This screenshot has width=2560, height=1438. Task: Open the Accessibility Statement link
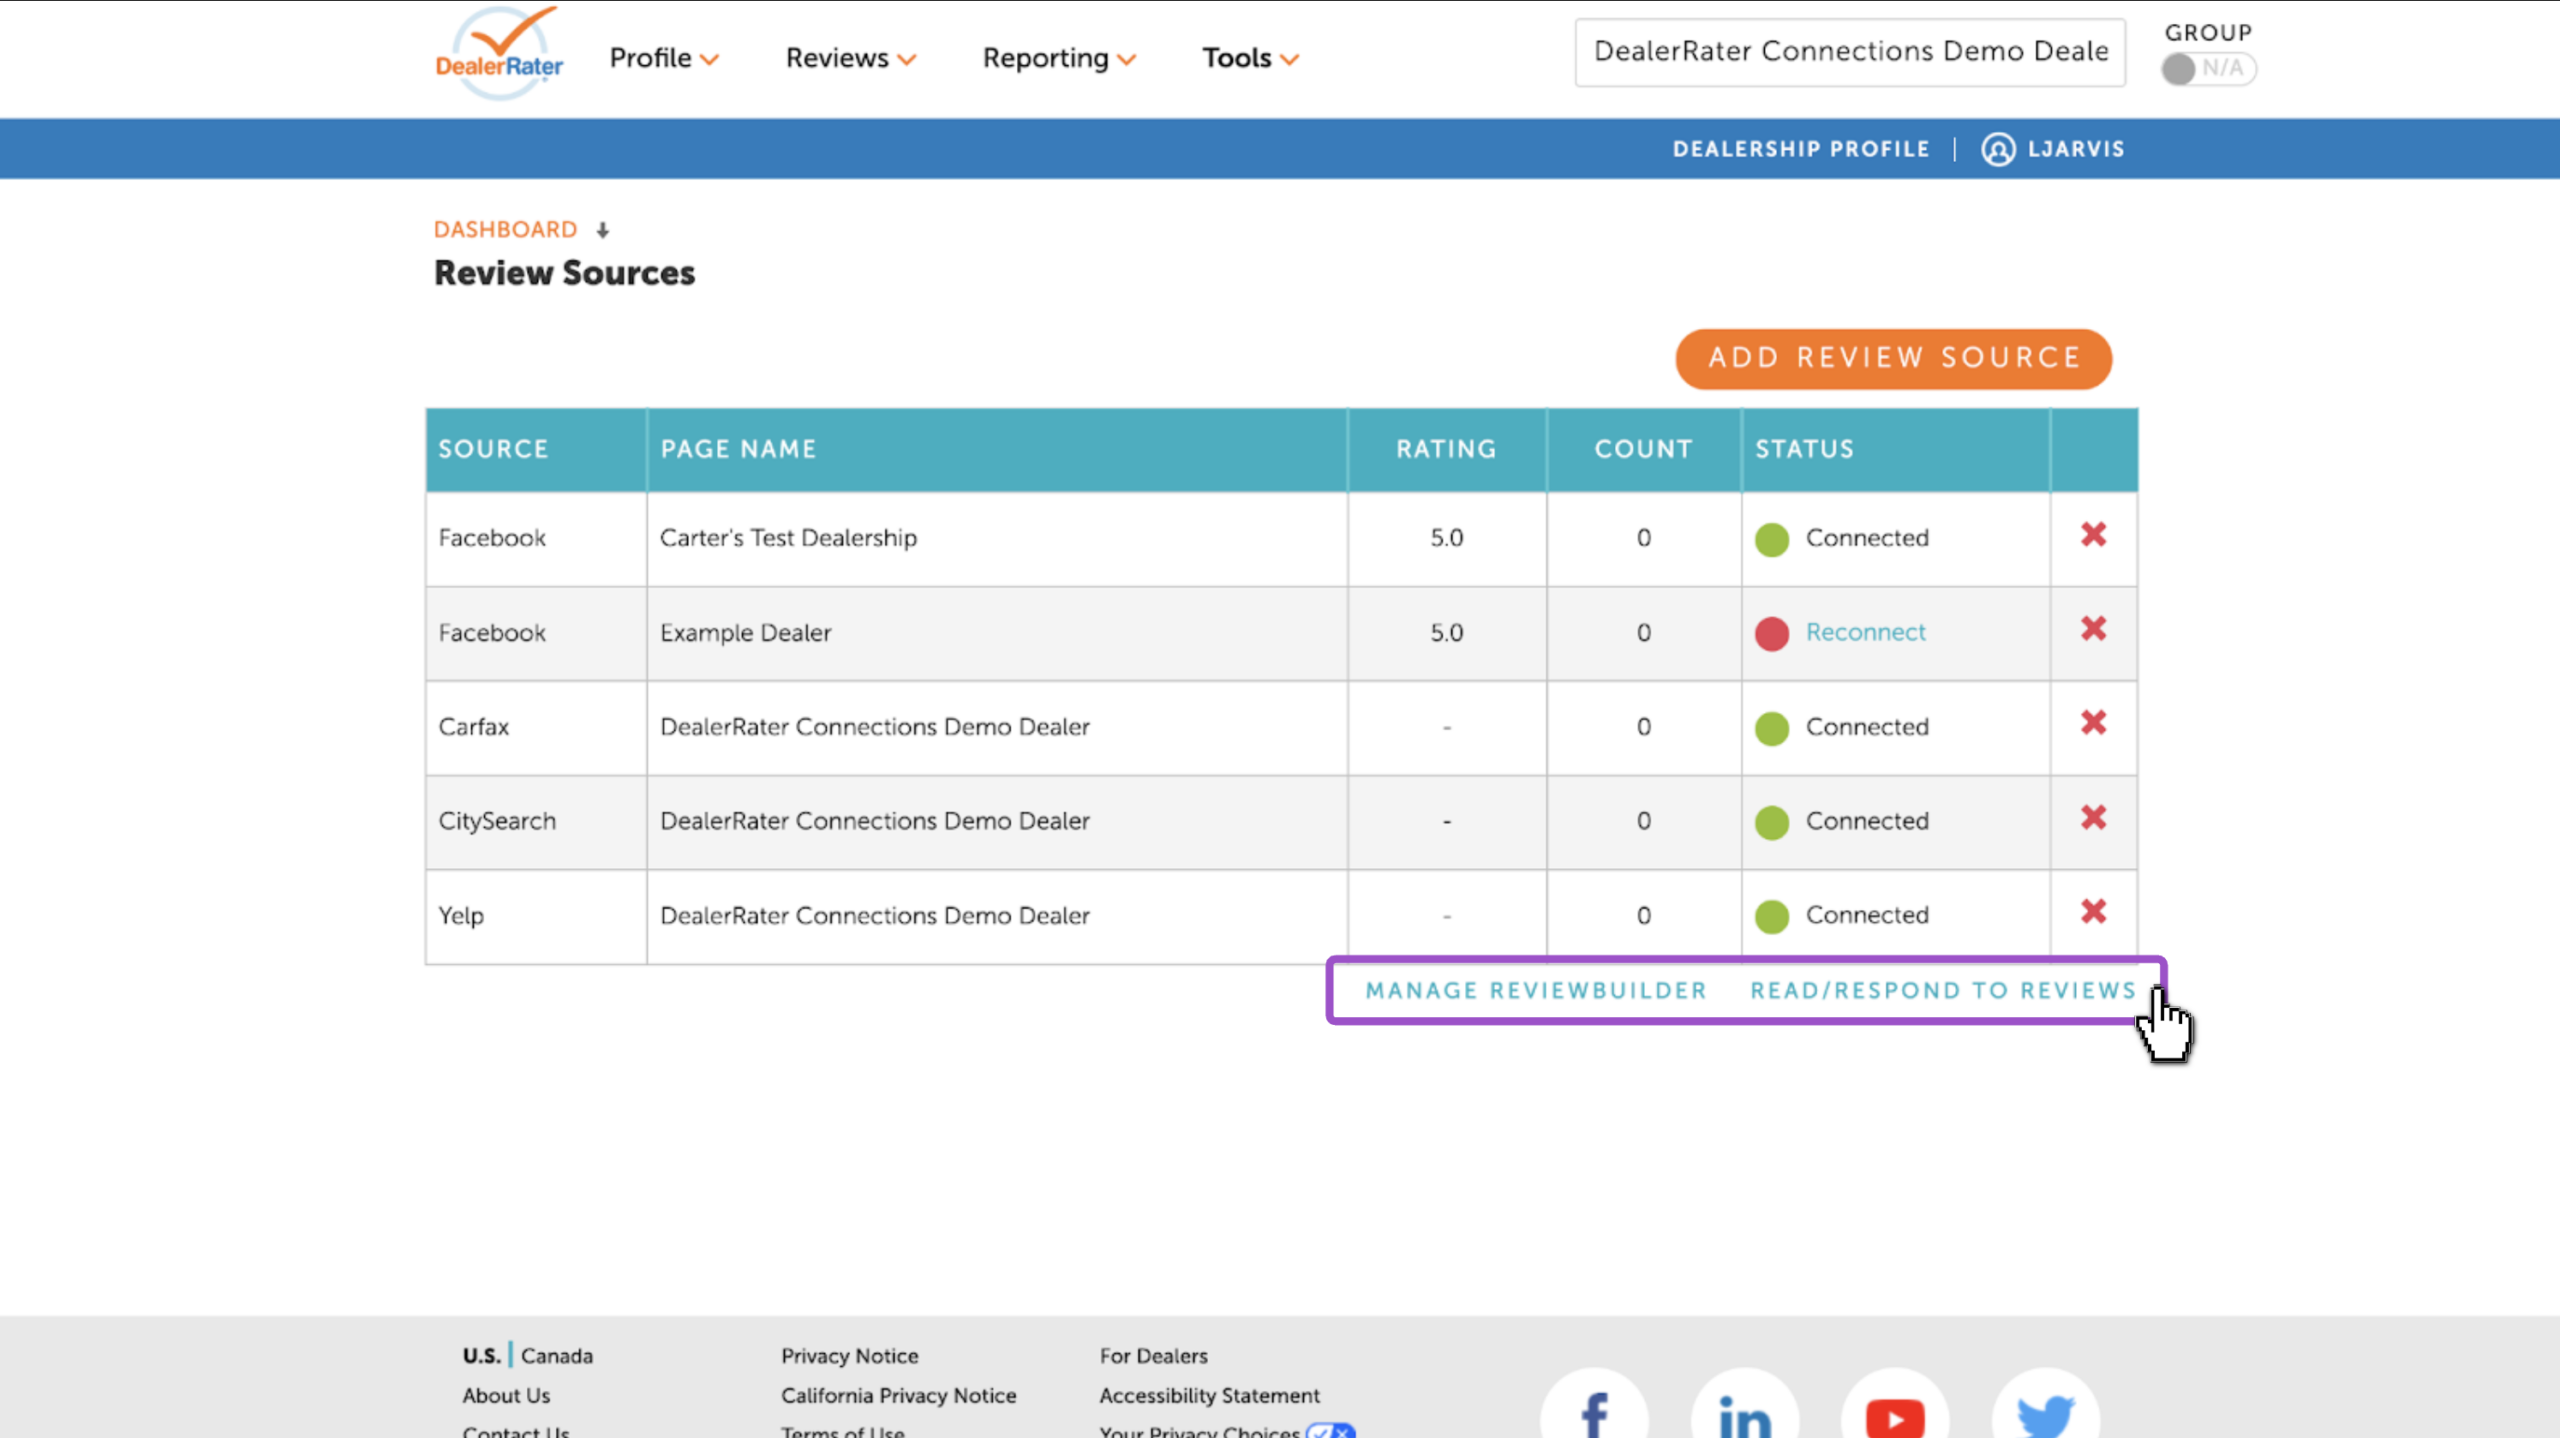tap(1209, 1395)
